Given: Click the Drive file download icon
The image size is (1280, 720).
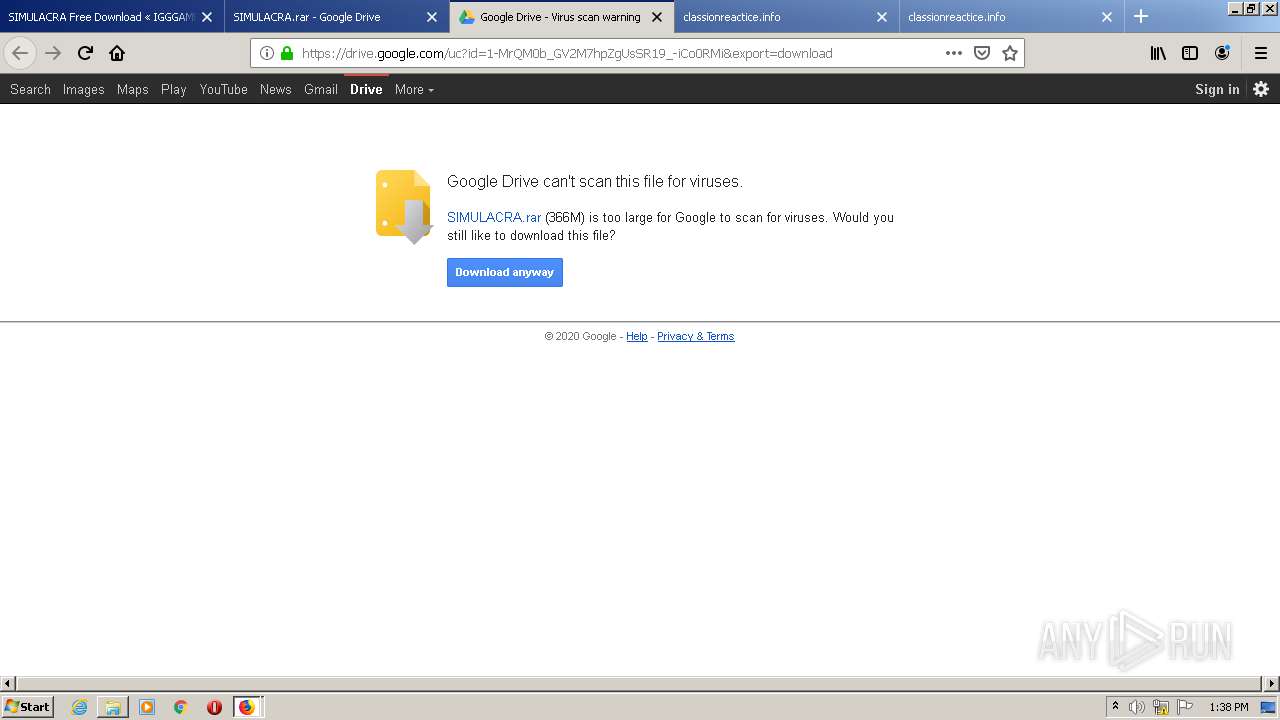Looking at the screenshot, I should click(404, 207).
